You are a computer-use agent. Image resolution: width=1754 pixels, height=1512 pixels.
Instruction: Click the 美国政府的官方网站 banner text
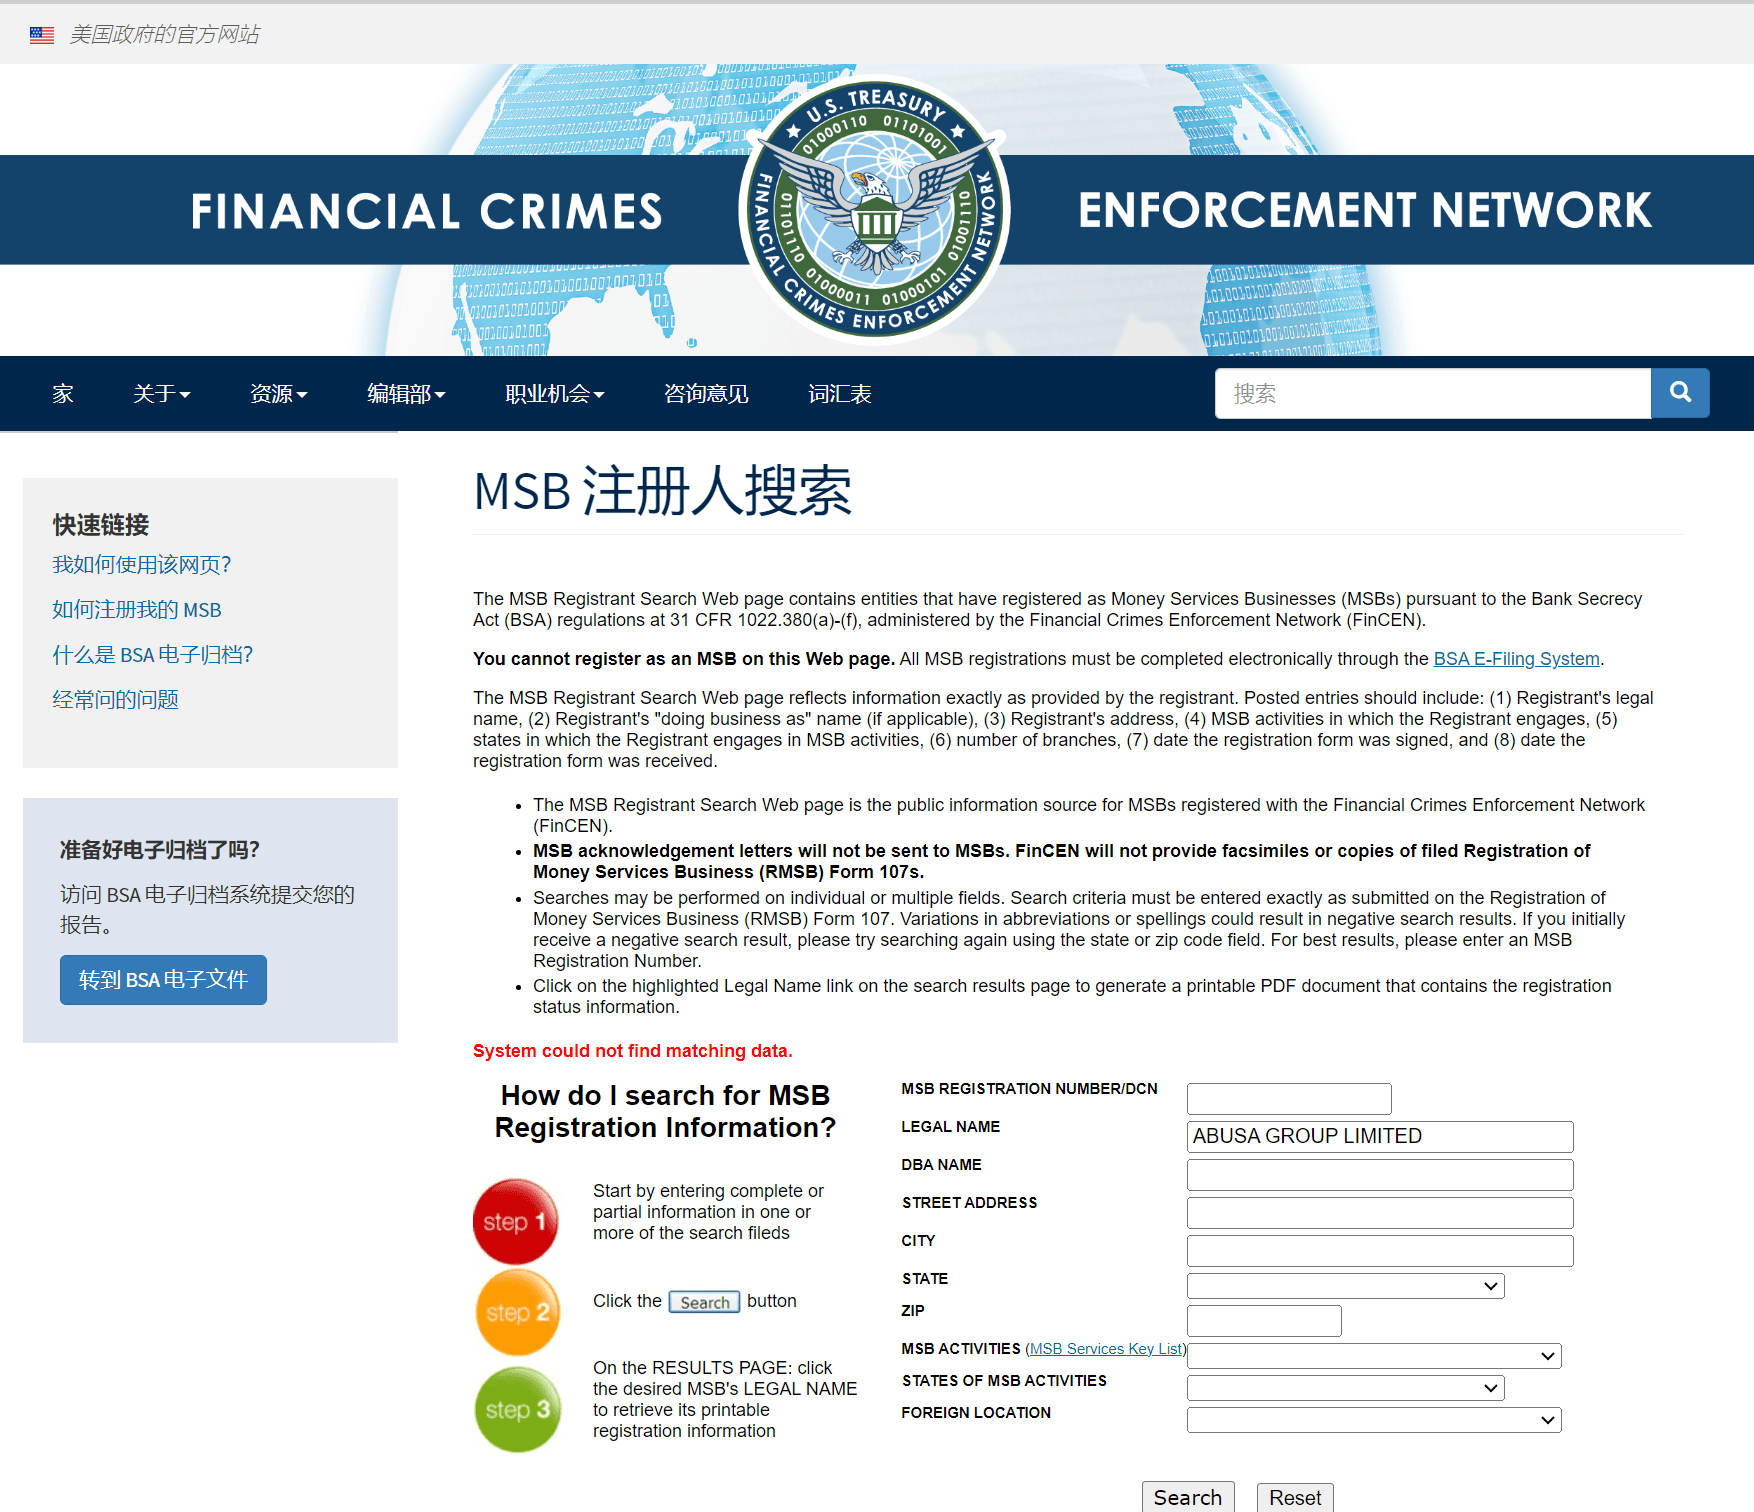point(165,35)
